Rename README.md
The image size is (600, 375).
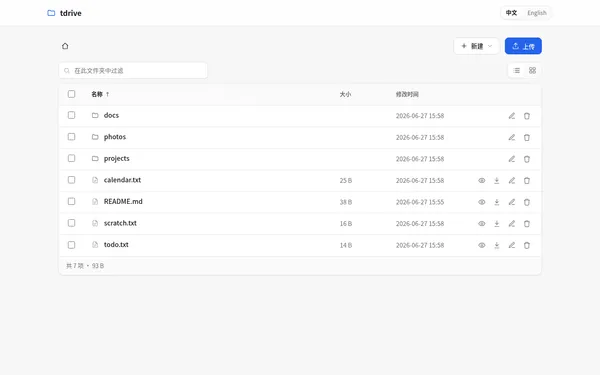pos(512,202)
